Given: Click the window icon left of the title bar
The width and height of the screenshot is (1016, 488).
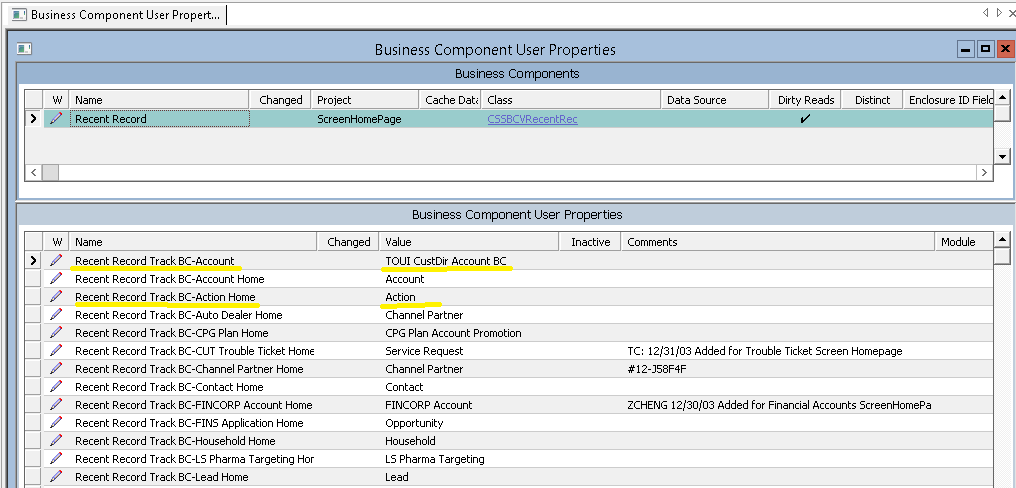Looking at the screenshot, I should click(25, 49).
